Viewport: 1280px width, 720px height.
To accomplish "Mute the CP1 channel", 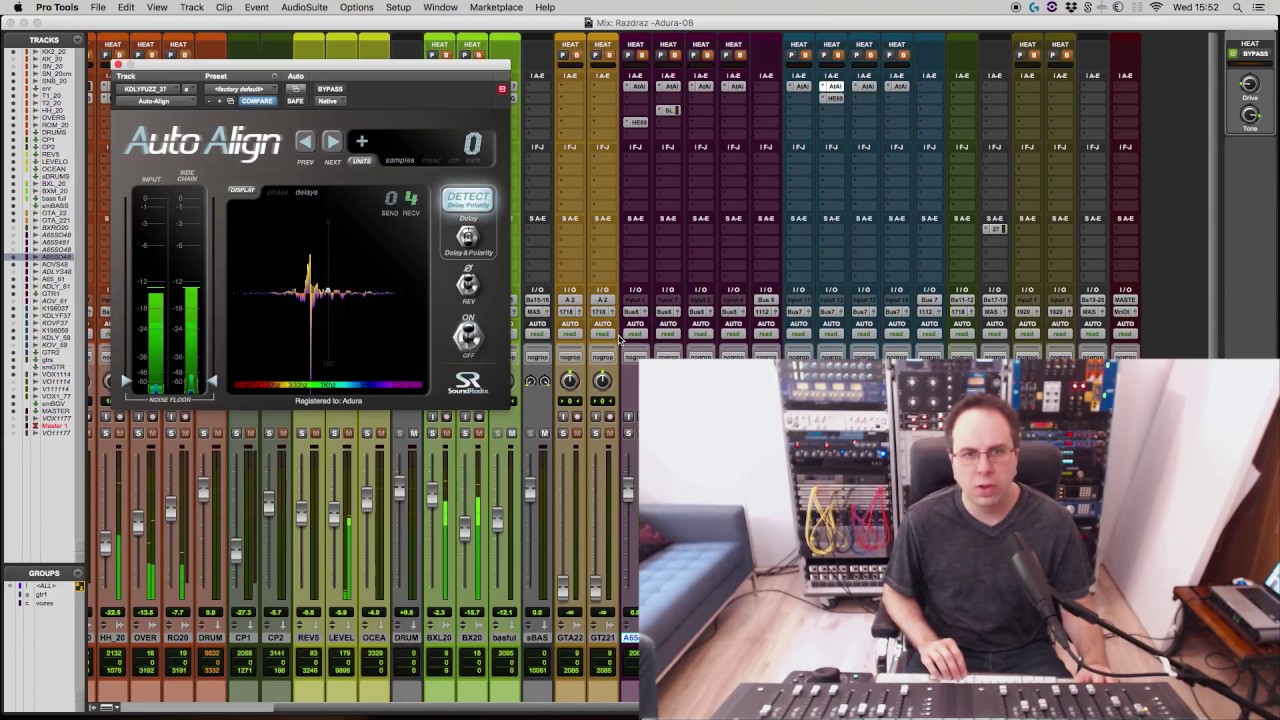I will (x=250, y=433).
